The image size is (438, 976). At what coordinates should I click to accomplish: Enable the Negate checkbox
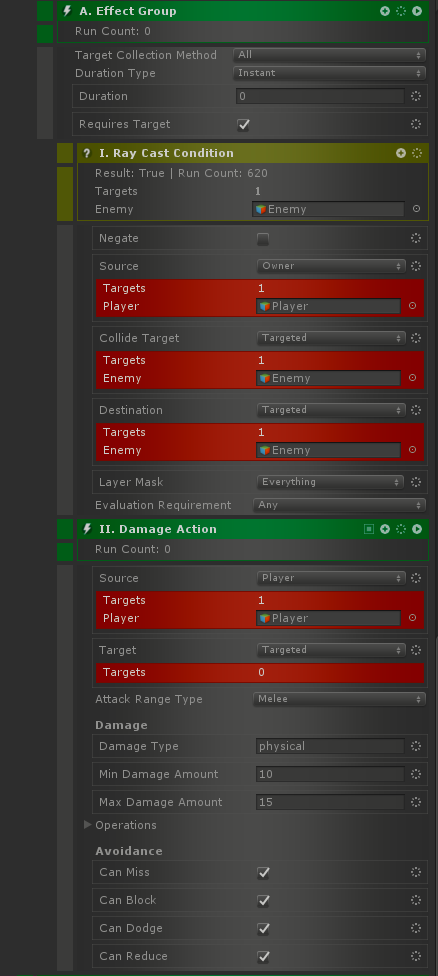pos(263,239)
